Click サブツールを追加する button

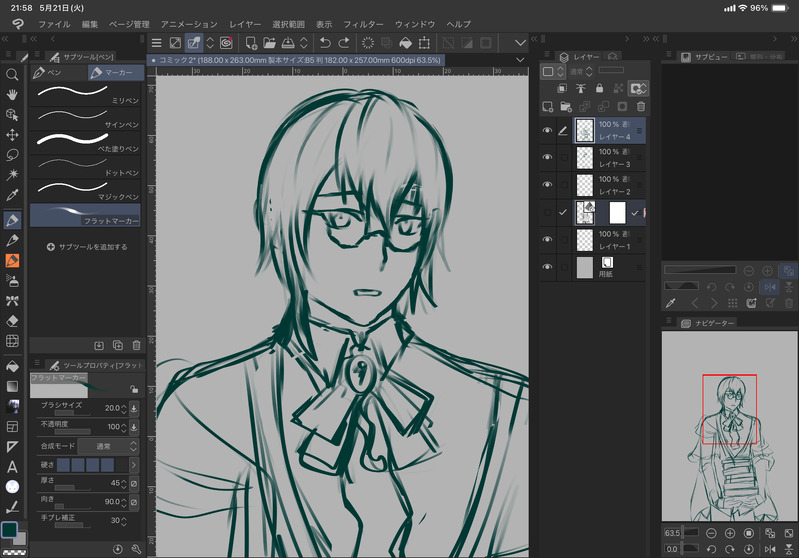pyautogui.click(x=87, y=247)
